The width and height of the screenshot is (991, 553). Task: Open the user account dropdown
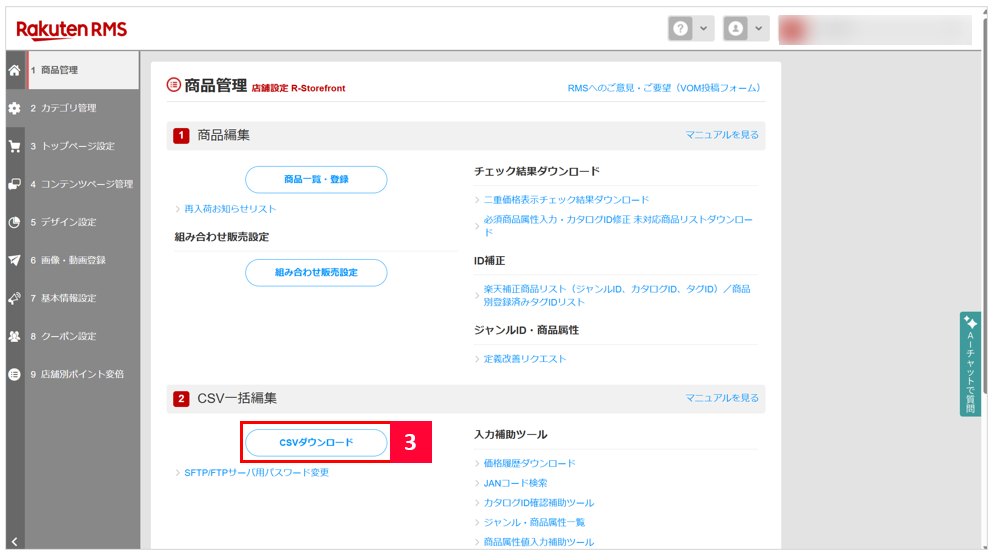coord(746,30)
